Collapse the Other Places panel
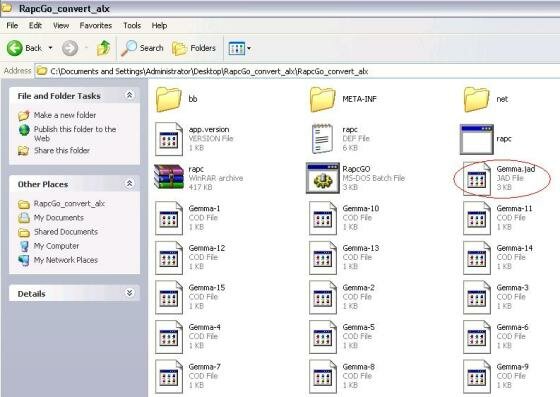 click(129, 184)
